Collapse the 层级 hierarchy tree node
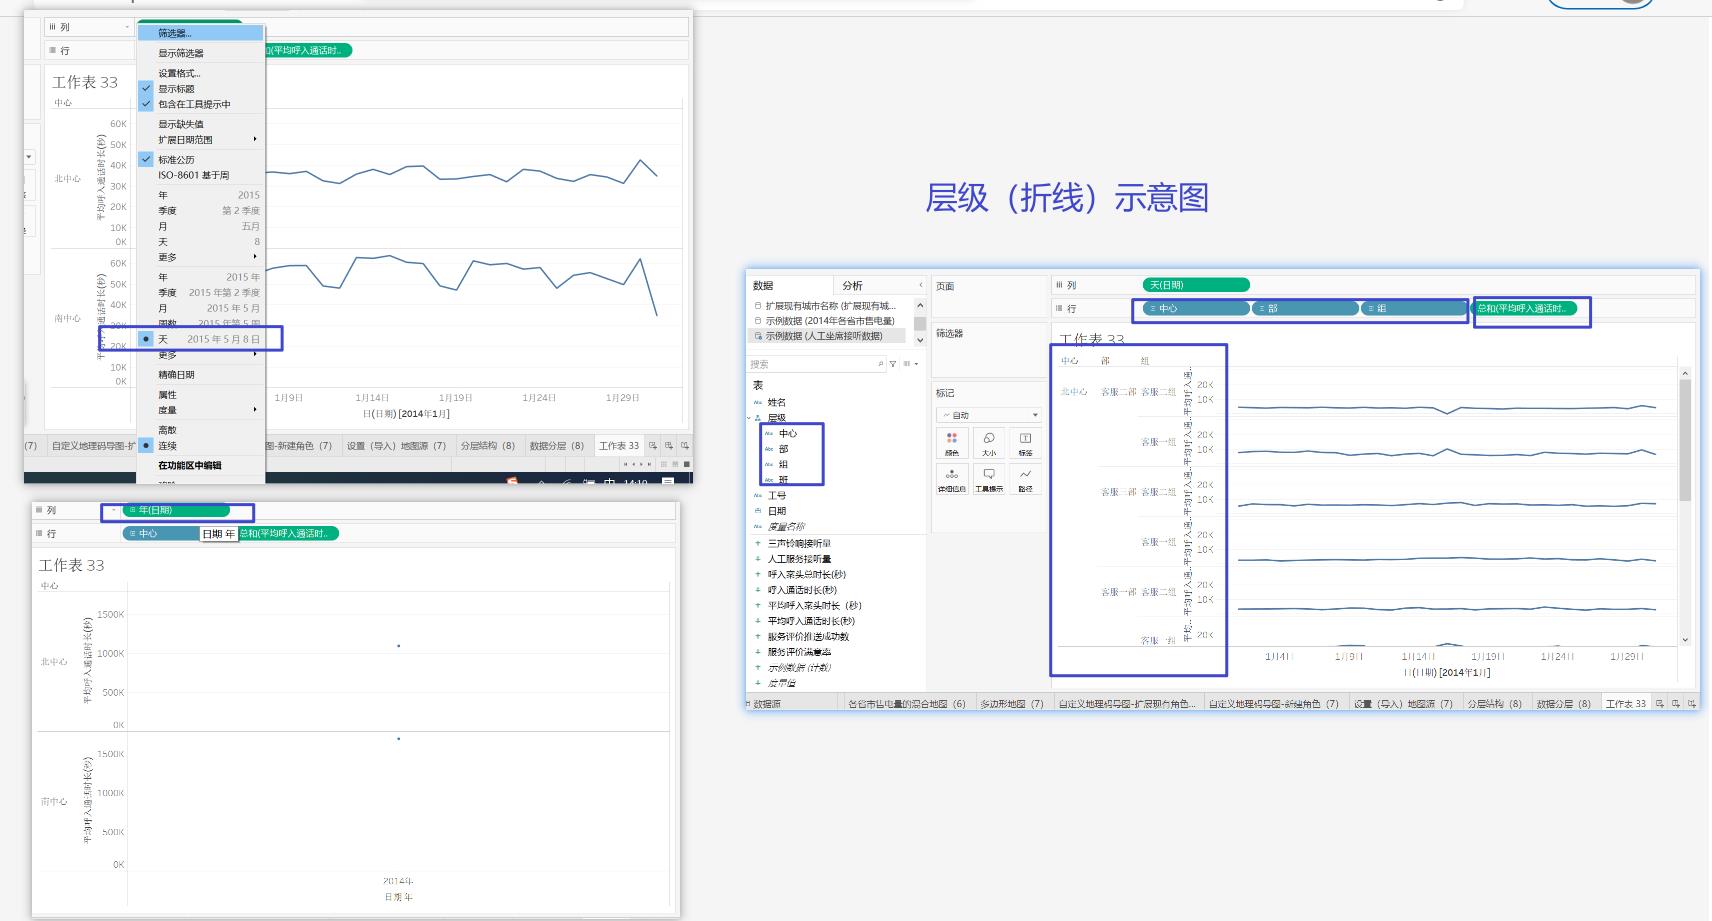Viewport: 1712px width, 921px height. pyautogui.click(x=749, y=418)
